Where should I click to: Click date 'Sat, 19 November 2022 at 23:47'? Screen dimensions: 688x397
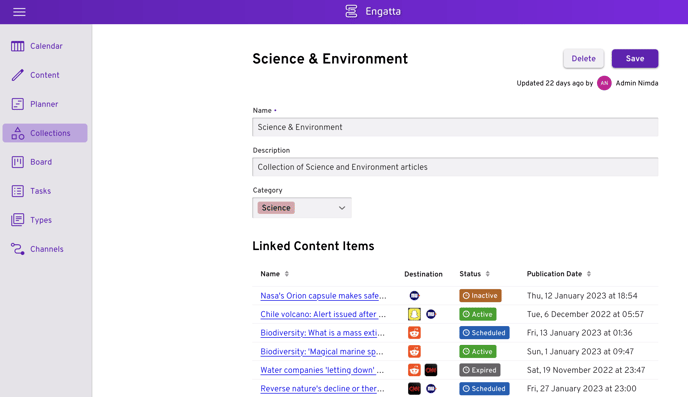click(586, 370)
